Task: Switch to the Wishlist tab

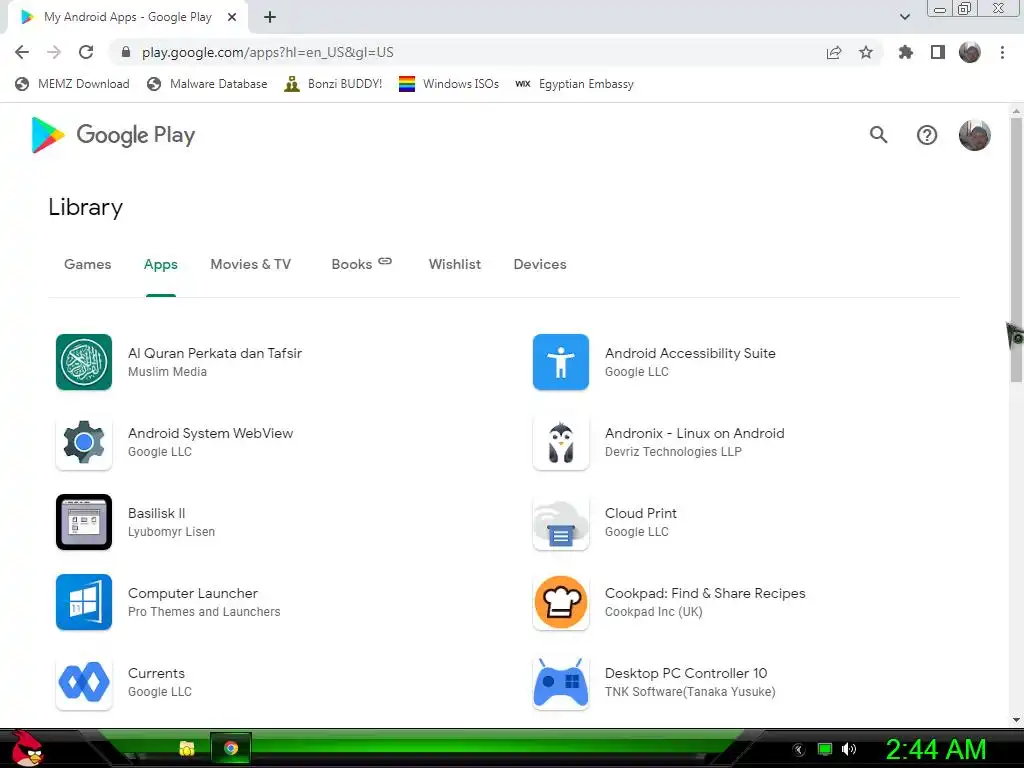Action: (x=455, y=264)
